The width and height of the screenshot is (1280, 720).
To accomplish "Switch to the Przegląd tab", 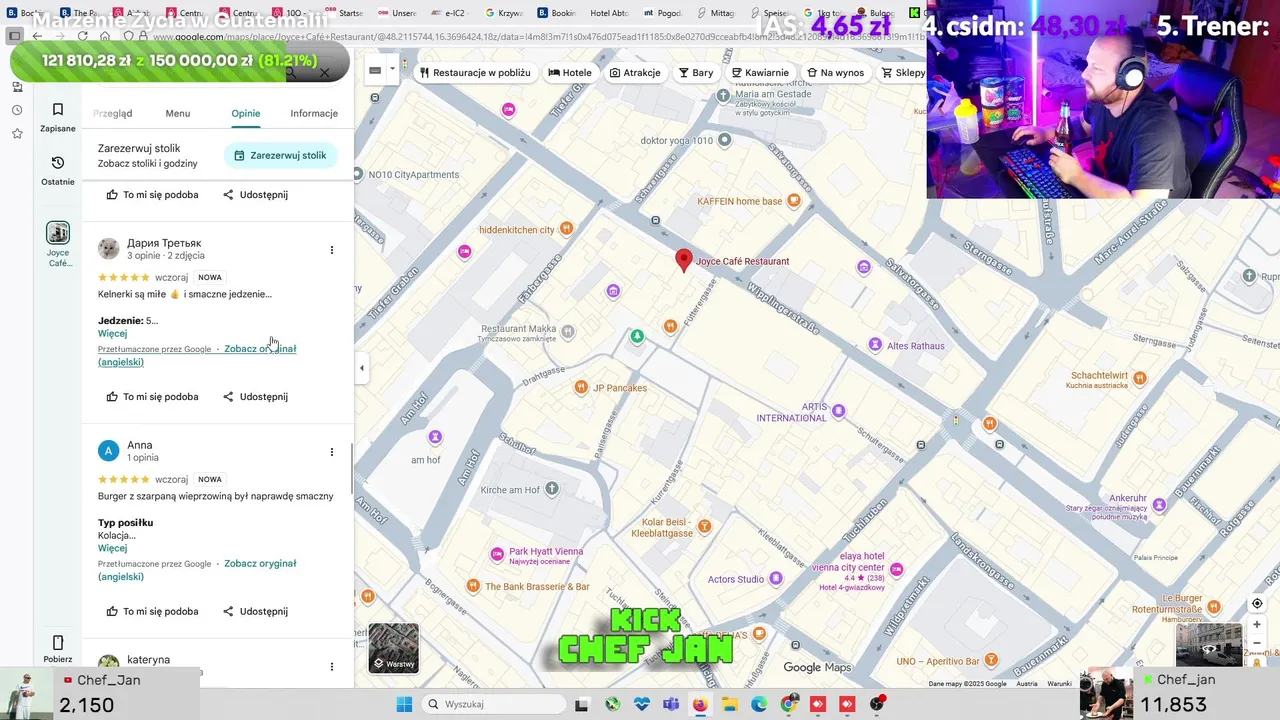I will (x=113, y=113).
